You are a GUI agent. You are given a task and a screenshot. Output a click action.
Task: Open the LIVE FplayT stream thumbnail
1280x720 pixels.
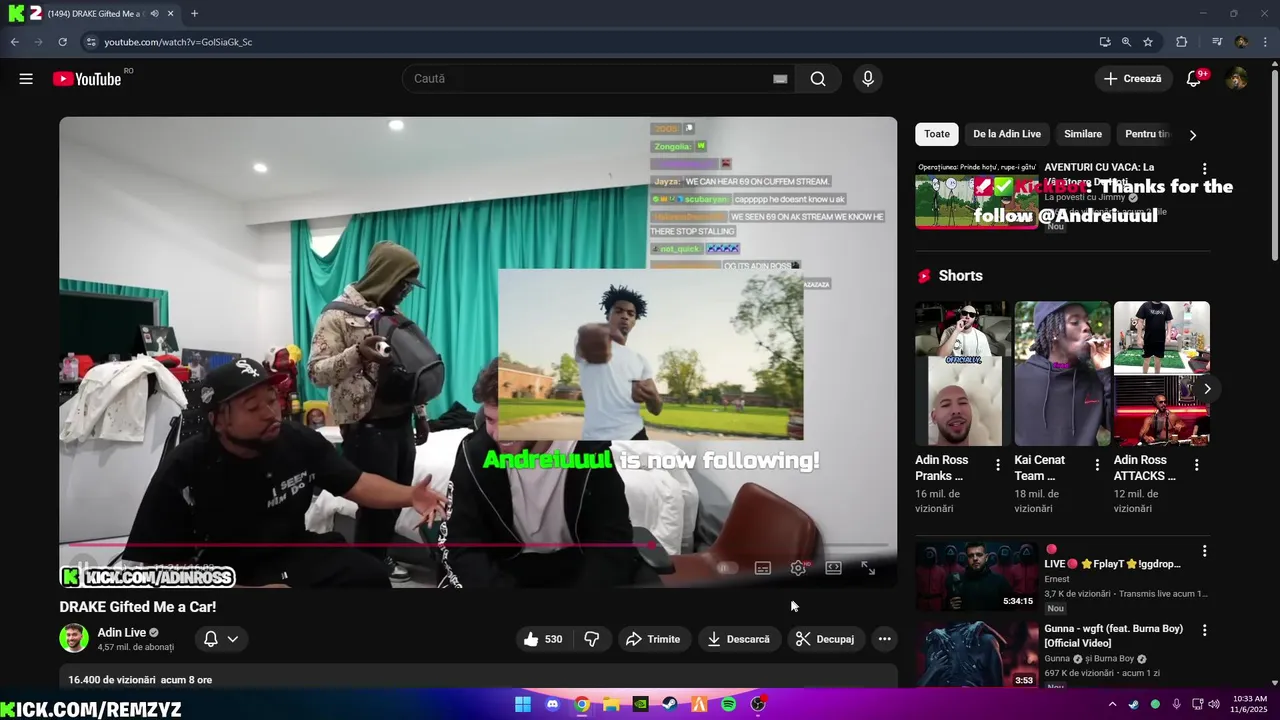click(977, 576)
